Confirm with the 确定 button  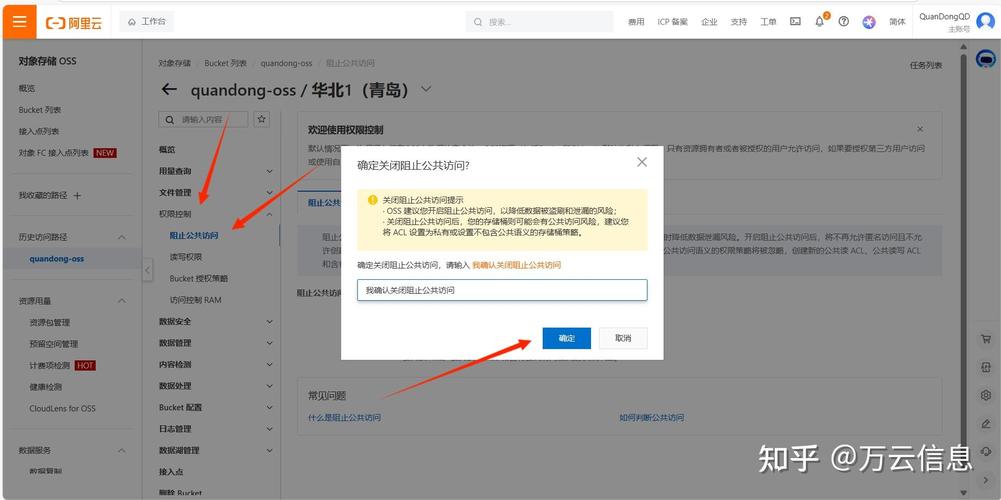(x=566, y=338)
